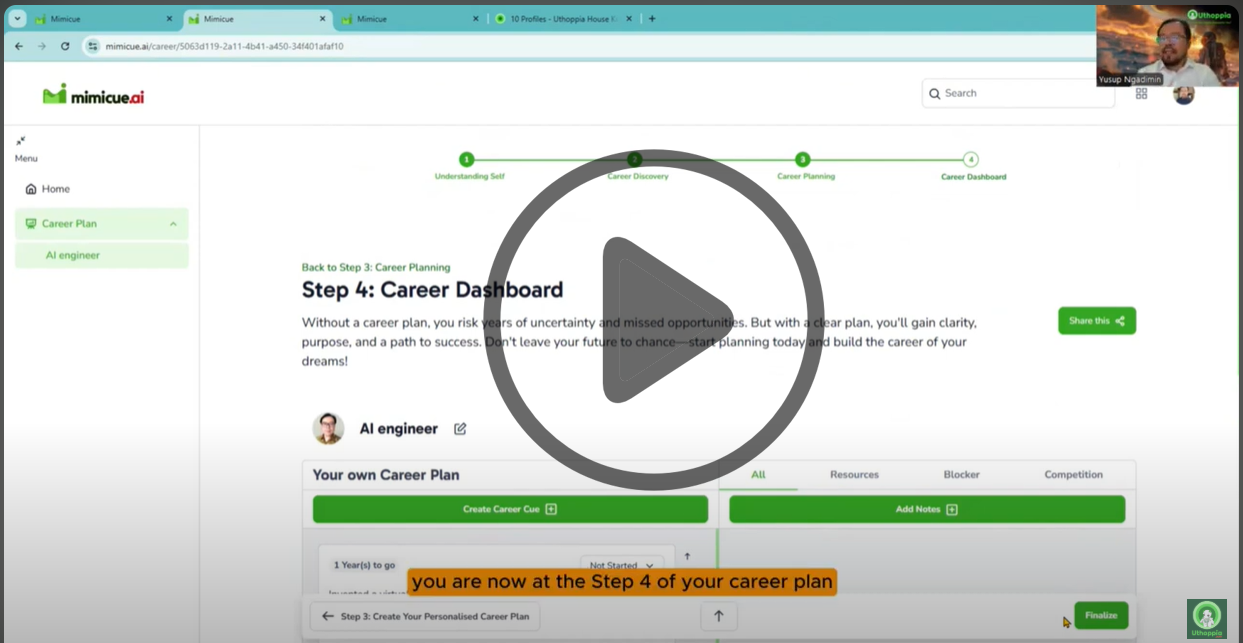
Task: Edit the AI engineer plan name via pencil icon
Action: tap(459, 428)
